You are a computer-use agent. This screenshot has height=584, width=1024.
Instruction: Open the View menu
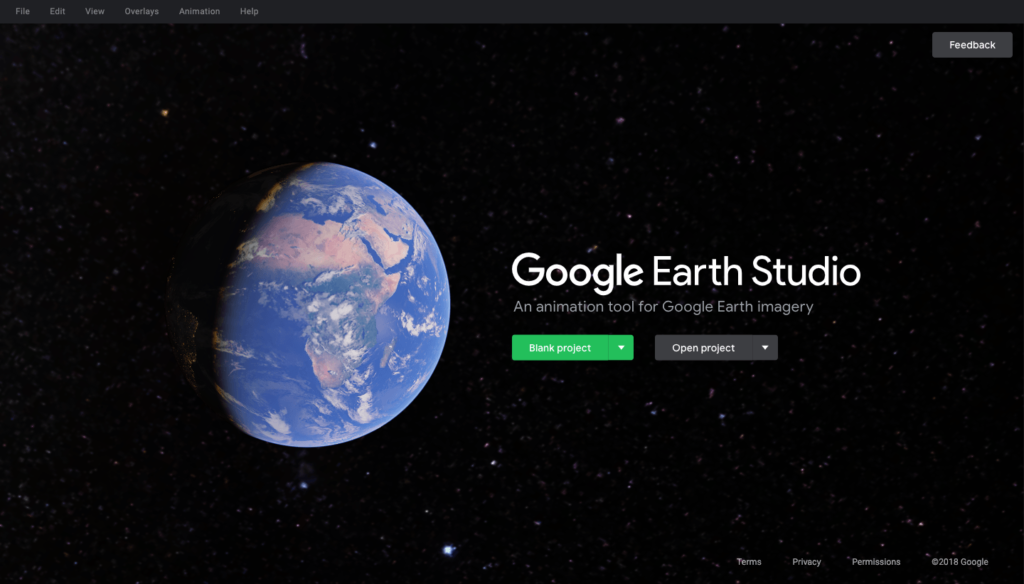95,11
